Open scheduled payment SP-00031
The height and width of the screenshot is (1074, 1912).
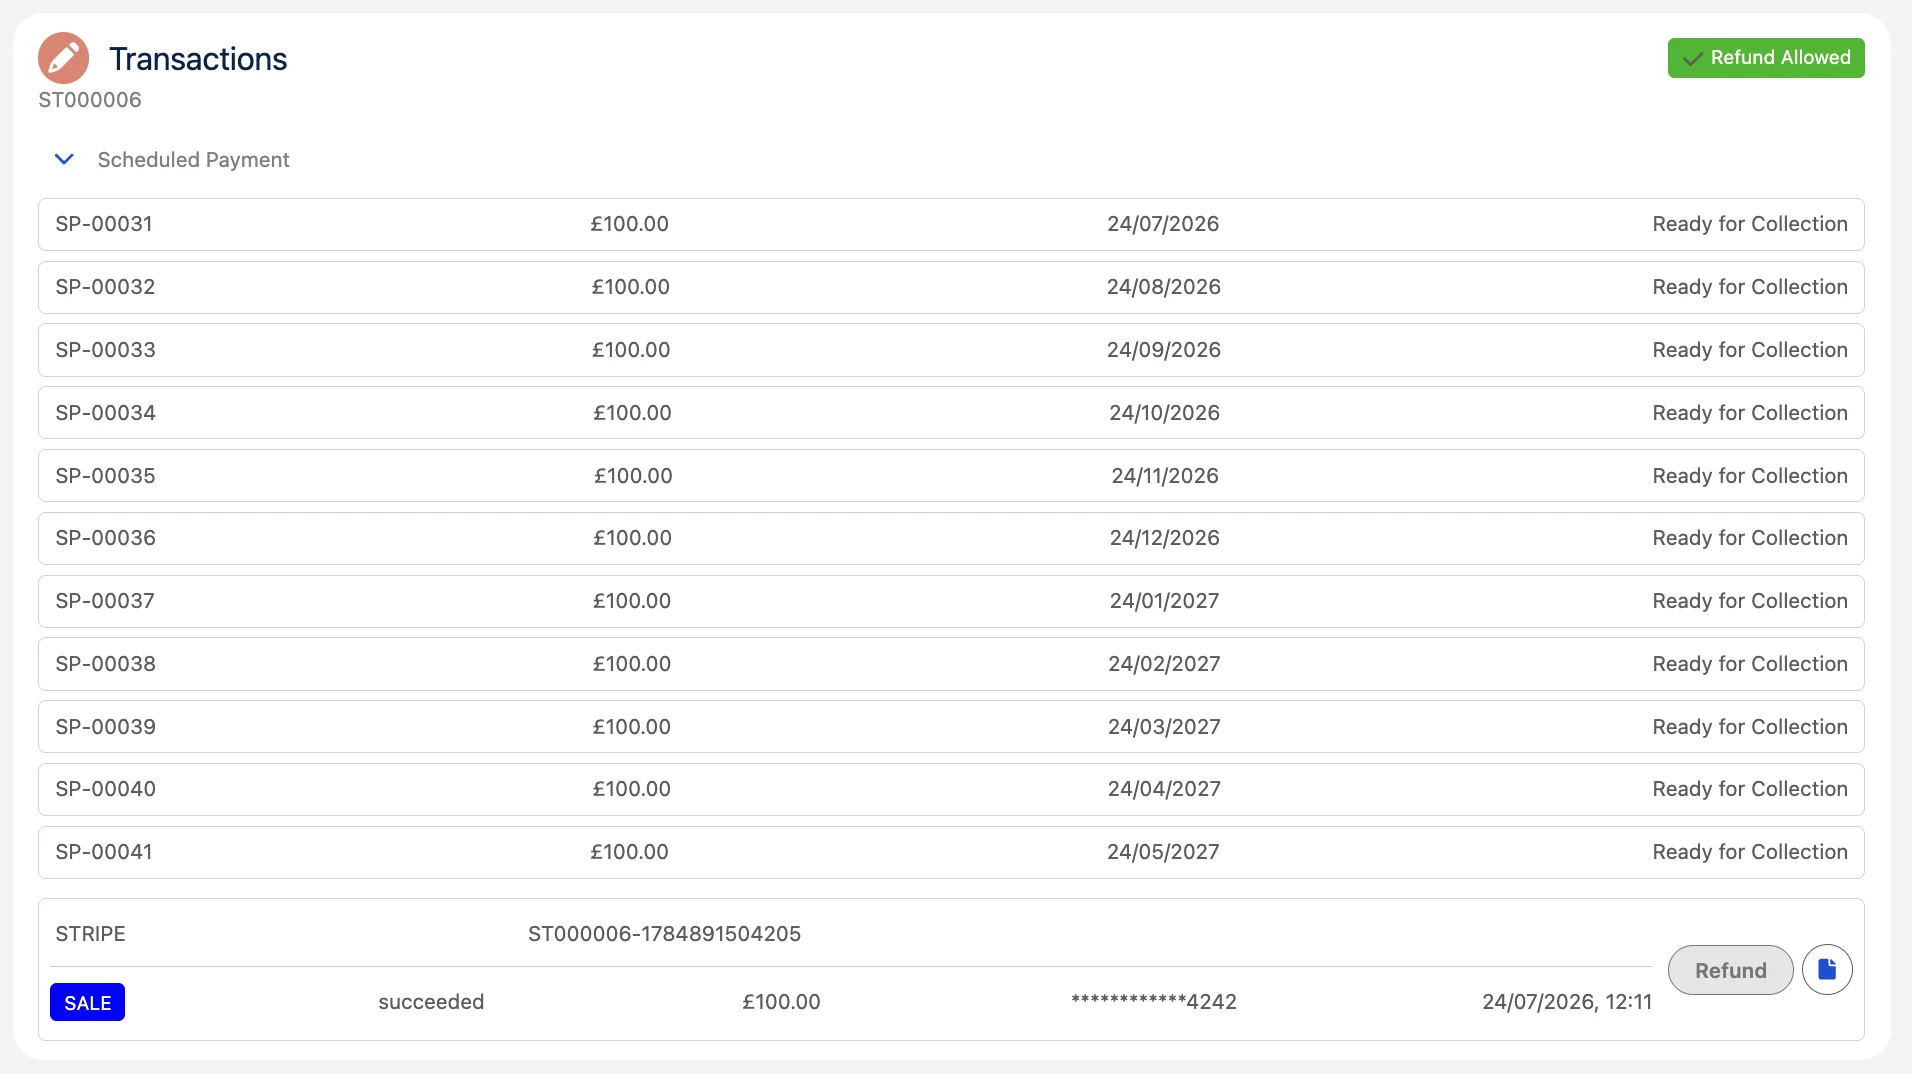(951, 224)
